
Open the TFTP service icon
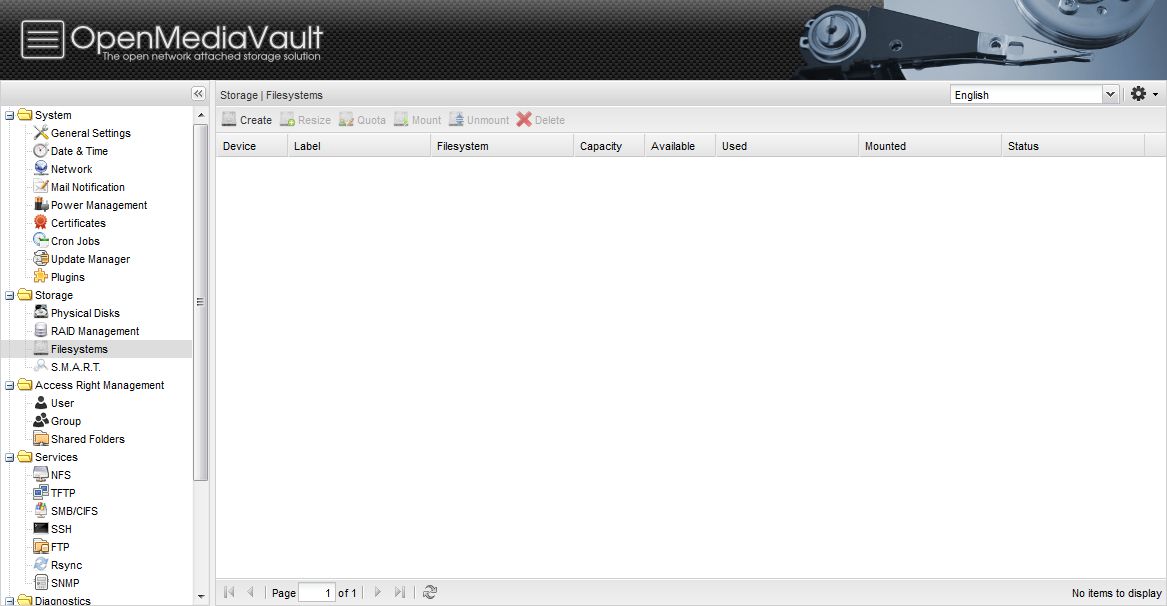coord(41,492)
